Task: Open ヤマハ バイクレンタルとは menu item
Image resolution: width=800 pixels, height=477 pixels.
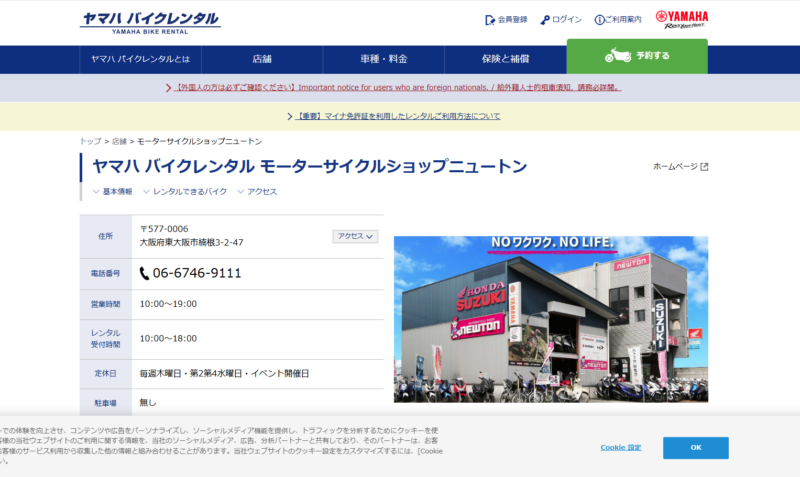Action: tap(140, 59)
